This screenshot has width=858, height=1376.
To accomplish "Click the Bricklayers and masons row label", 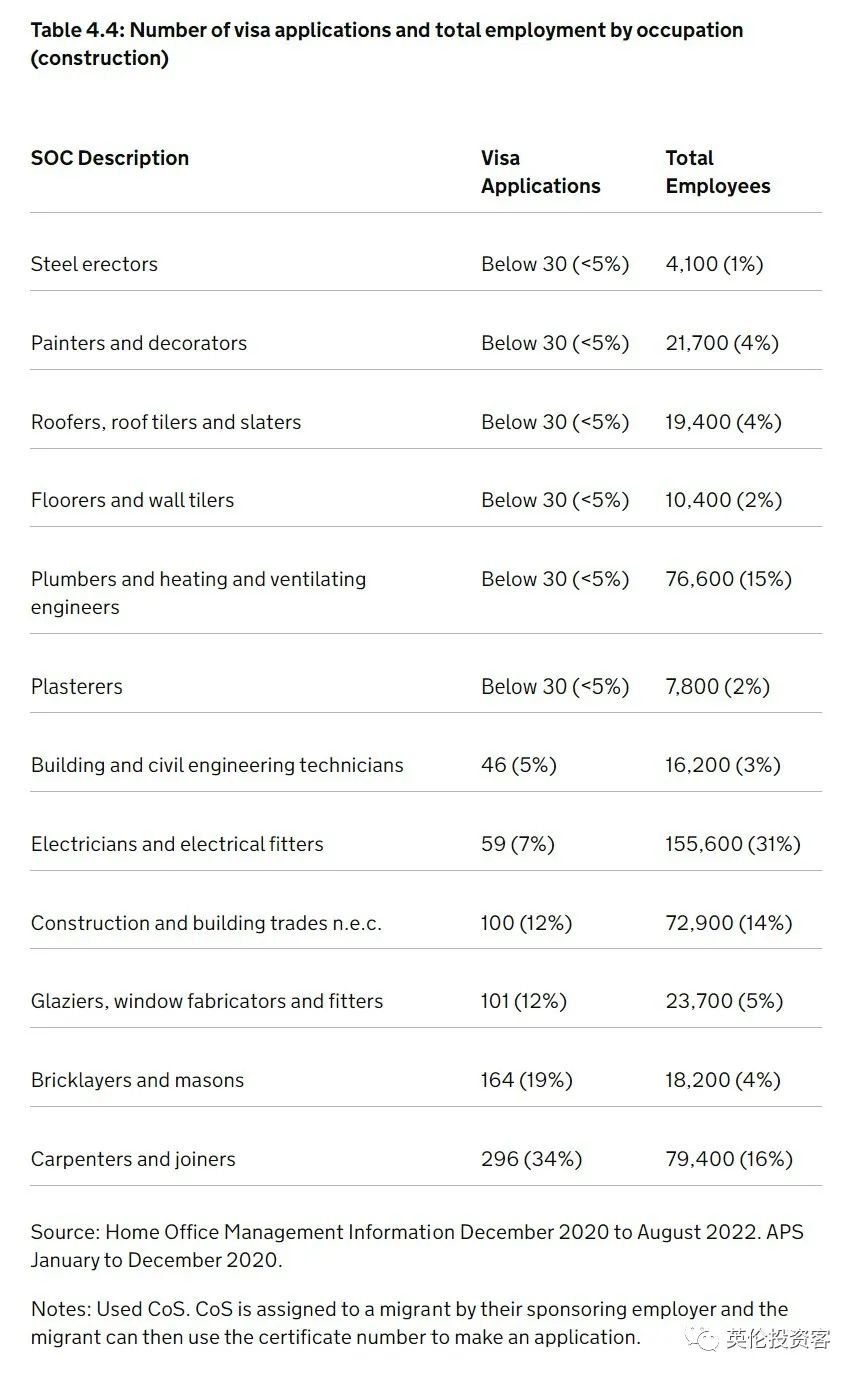I will point(137,1080).
